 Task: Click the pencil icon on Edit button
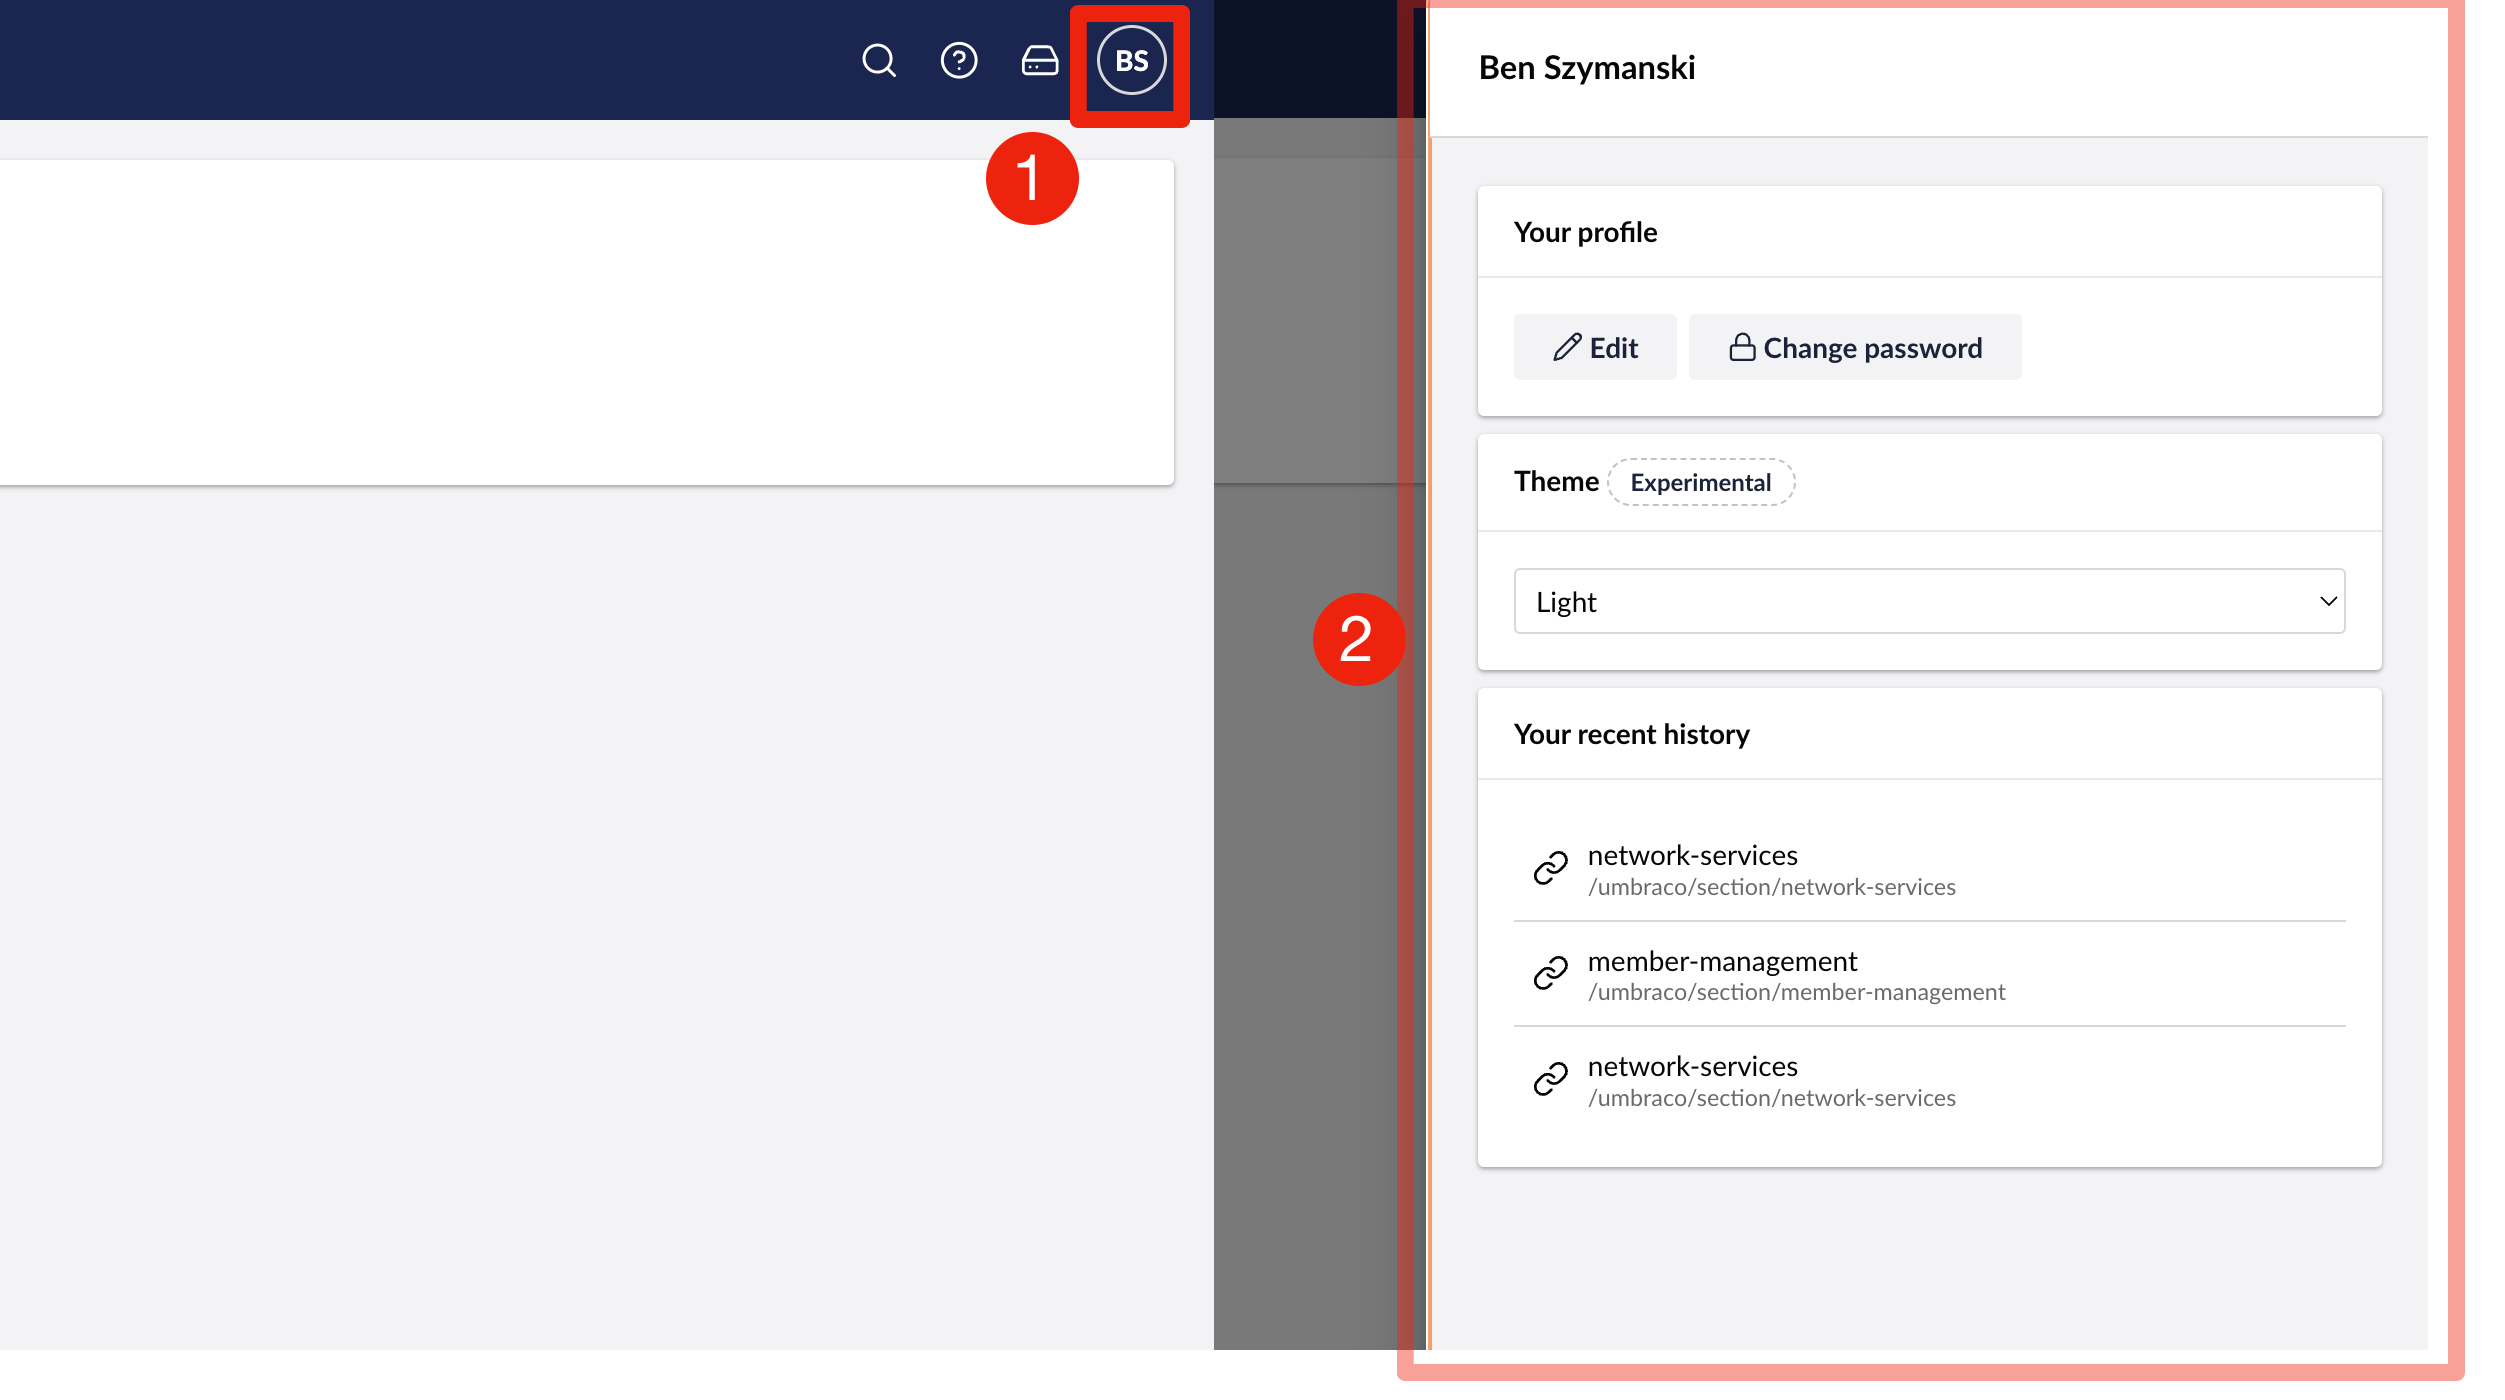pos(1566,347)
